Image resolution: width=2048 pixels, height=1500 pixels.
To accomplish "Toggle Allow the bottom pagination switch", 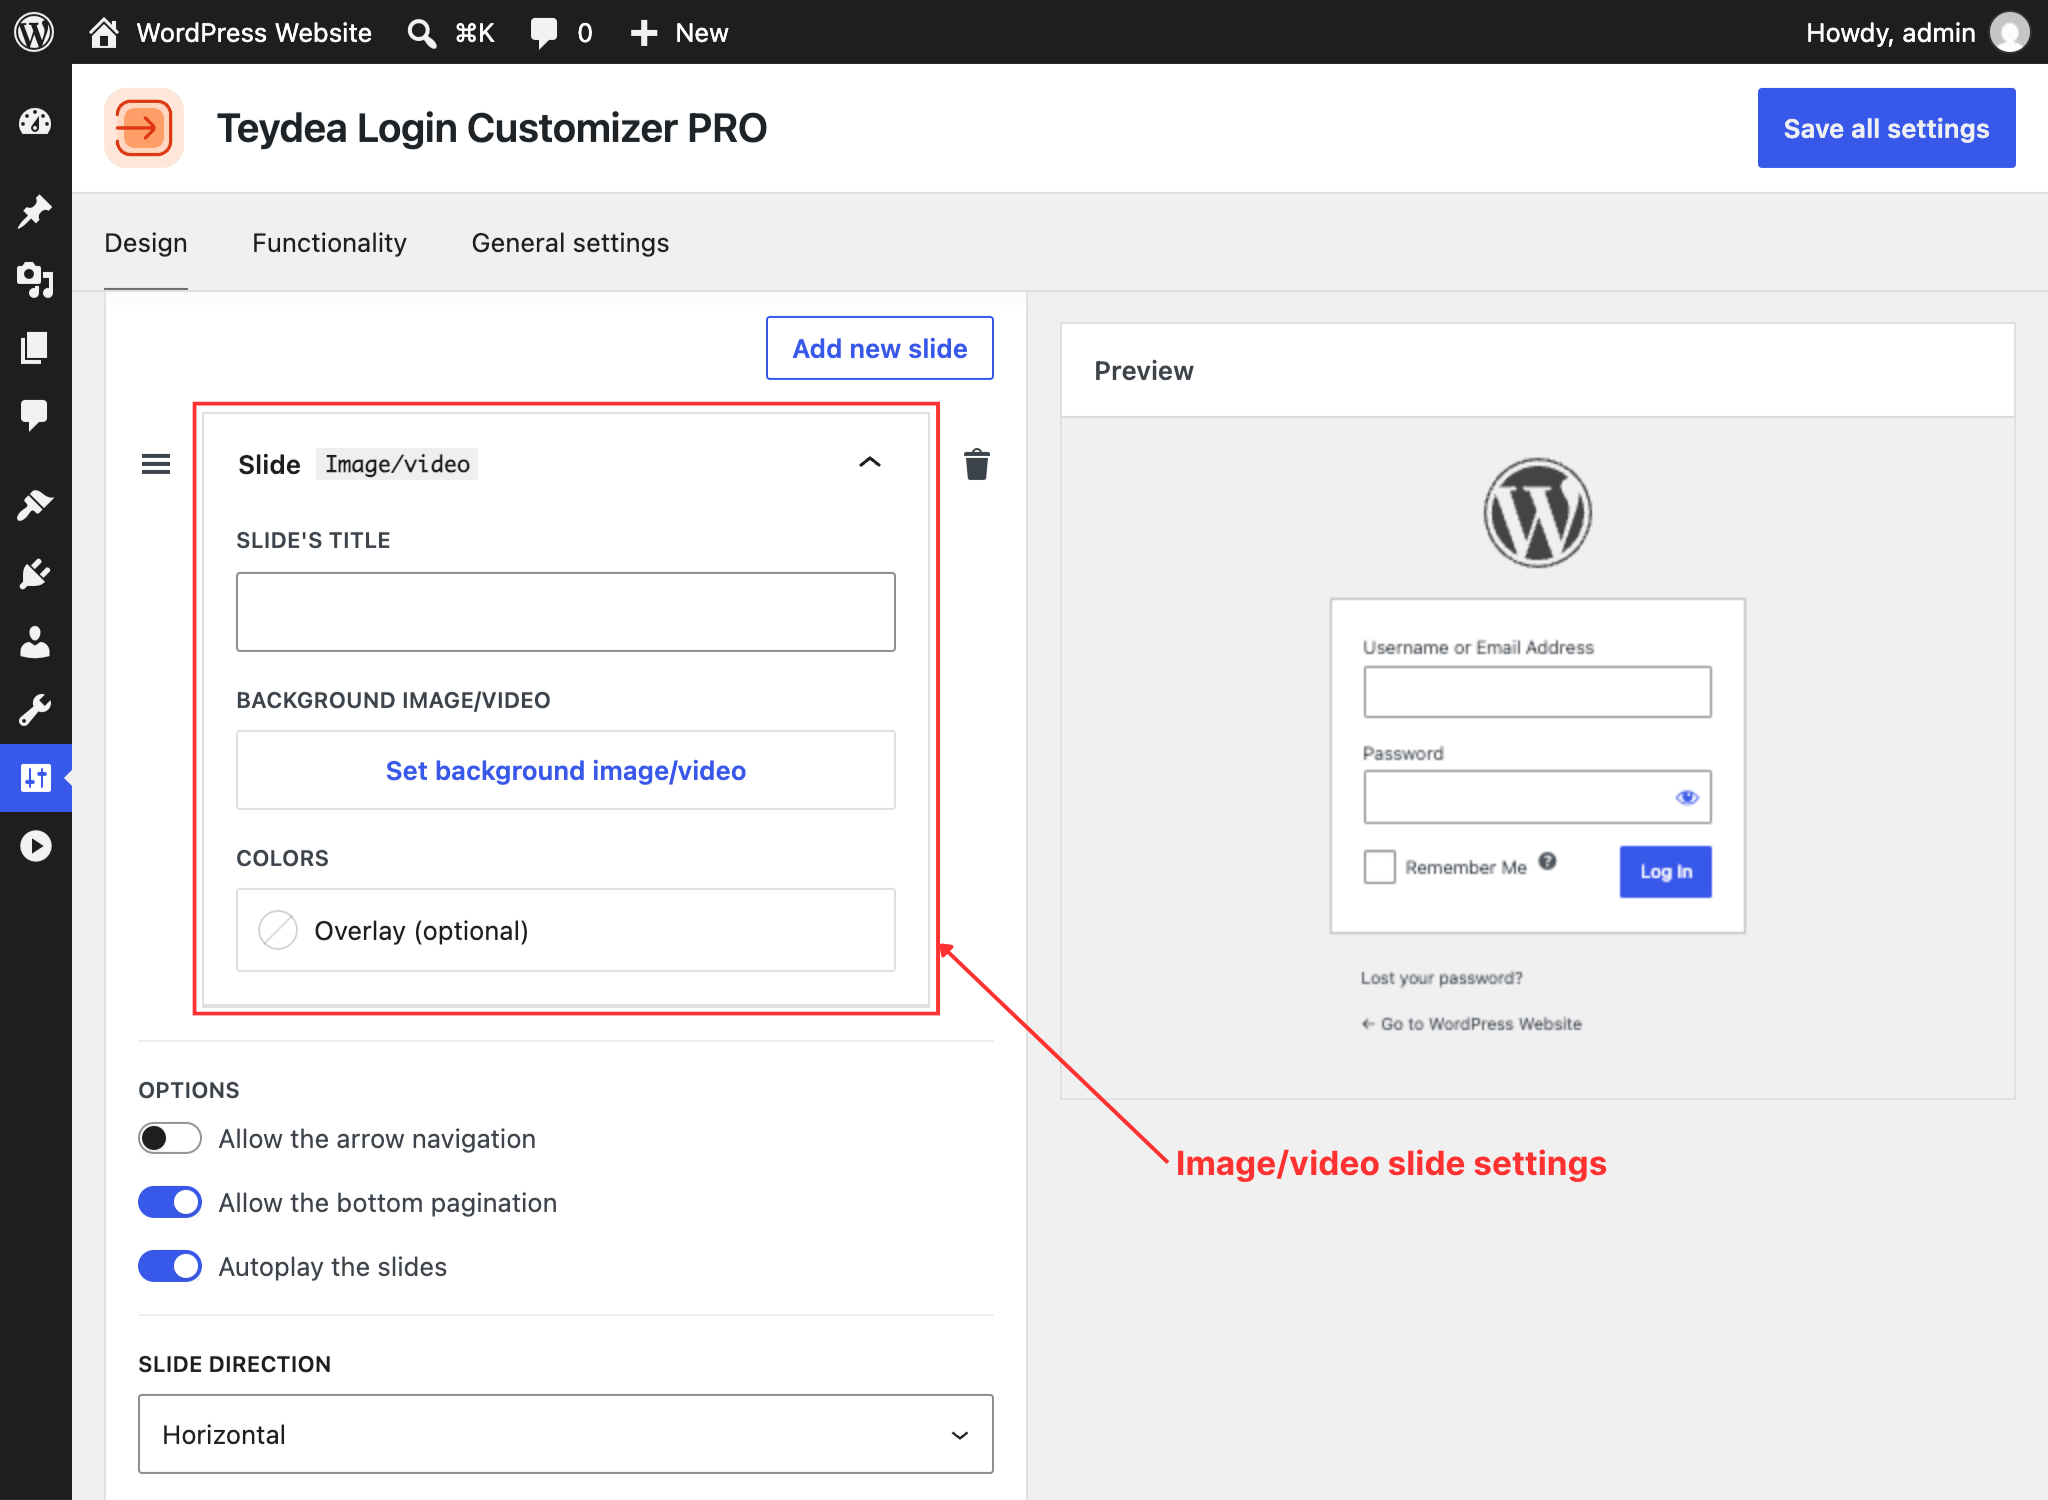I will 170,1202.
